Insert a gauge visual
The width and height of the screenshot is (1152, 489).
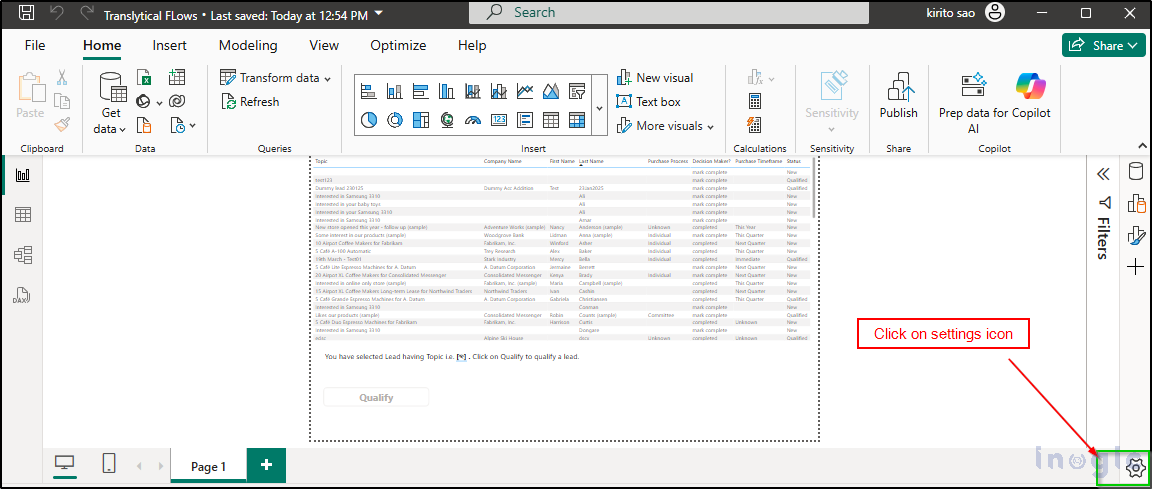[x=473, y=119]
